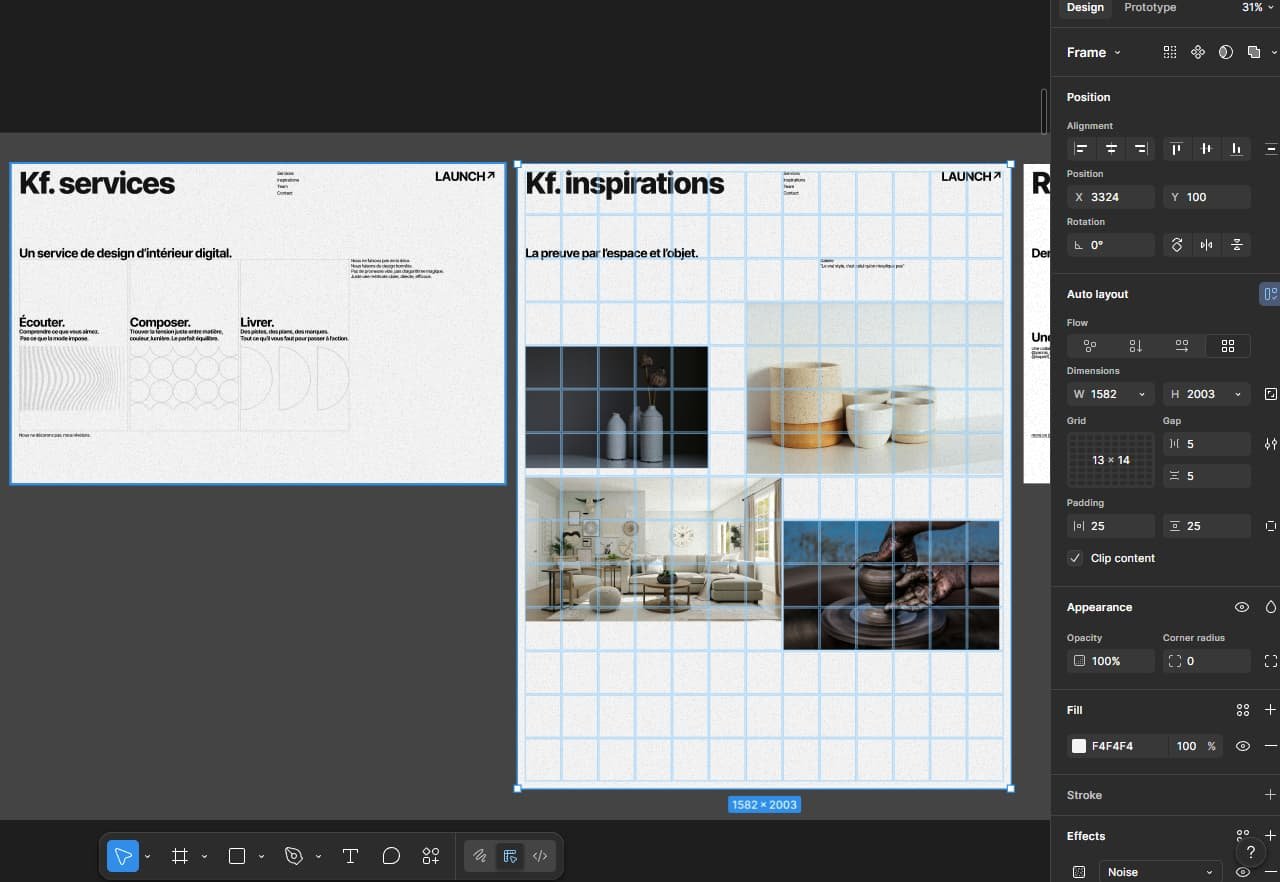
Task: Open the Actions components tool
Action: 431,856
